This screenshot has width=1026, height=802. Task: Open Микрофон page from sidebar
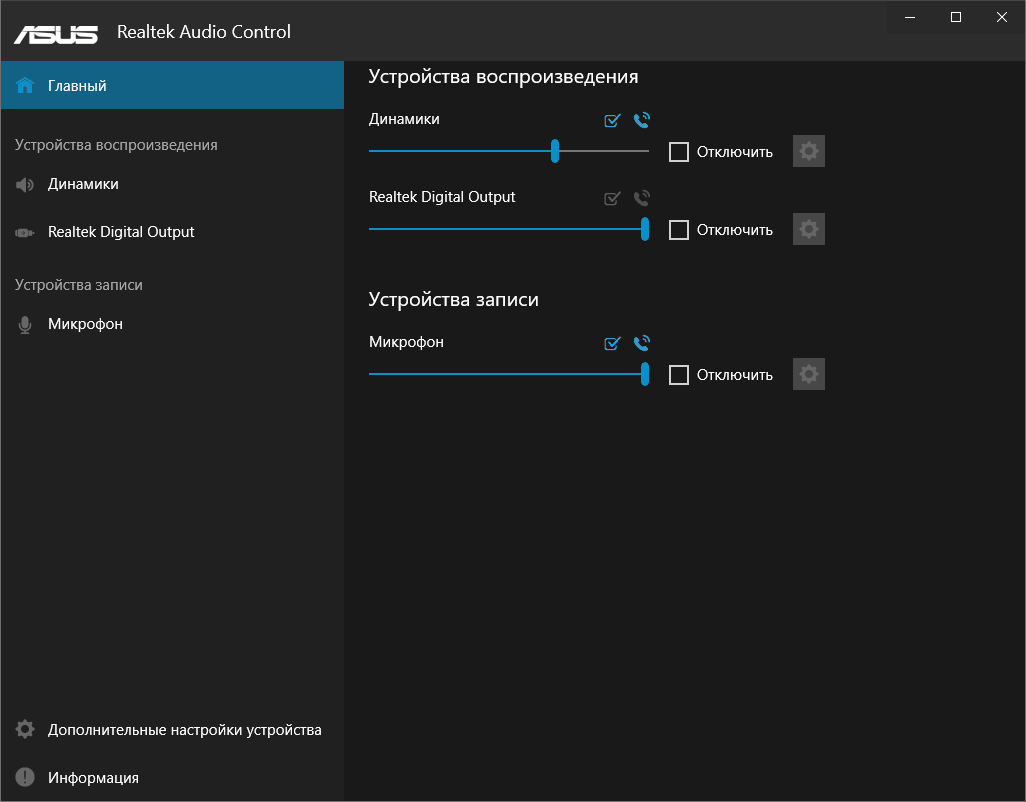[85, 324]
